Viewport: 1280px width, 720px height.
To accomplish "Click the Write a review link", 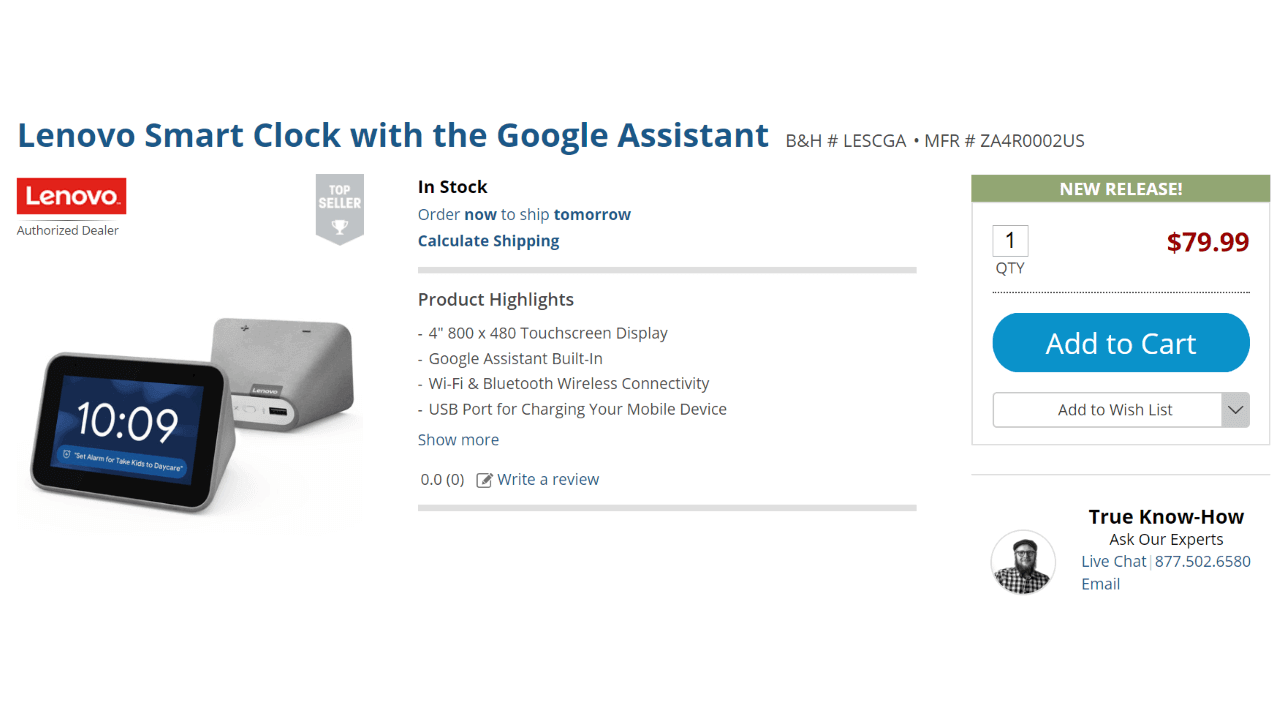I will pos(548,480).
